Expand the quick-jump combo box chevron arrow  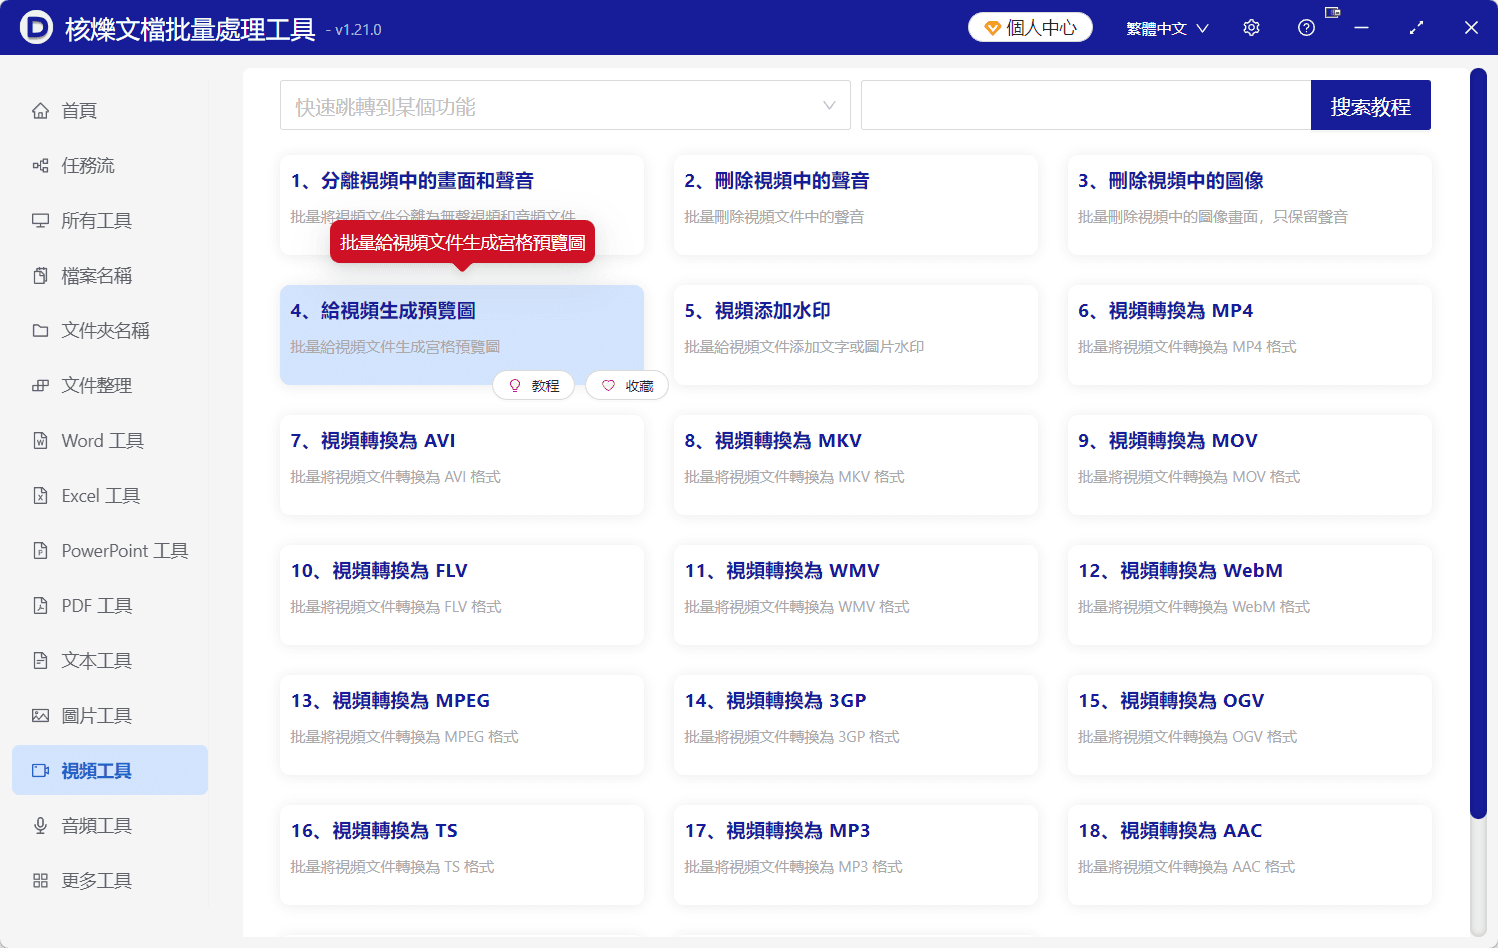[829, 105]
